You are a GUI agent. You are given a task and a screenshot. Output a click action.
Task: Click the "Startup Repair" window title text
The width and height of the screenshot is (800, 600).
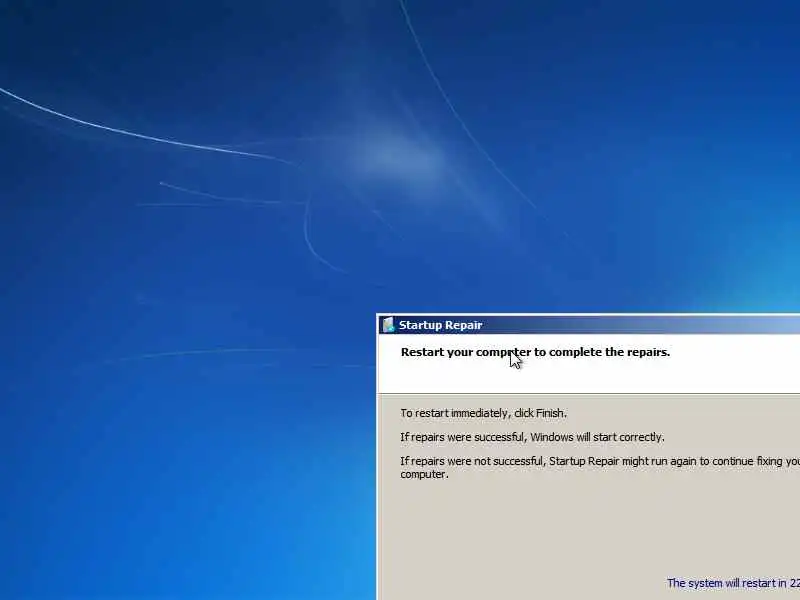[x=440, y=326]
